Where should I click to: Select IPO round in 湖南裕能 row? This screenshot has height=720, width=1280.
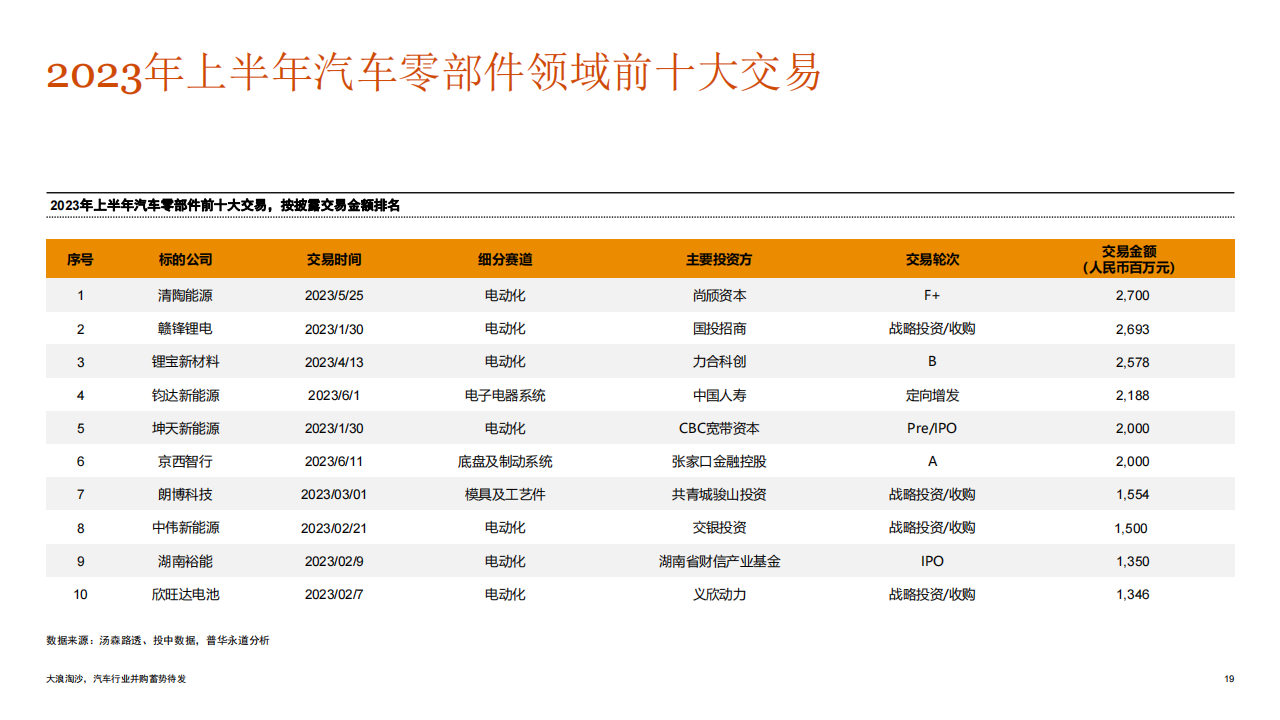click(932, 561)
